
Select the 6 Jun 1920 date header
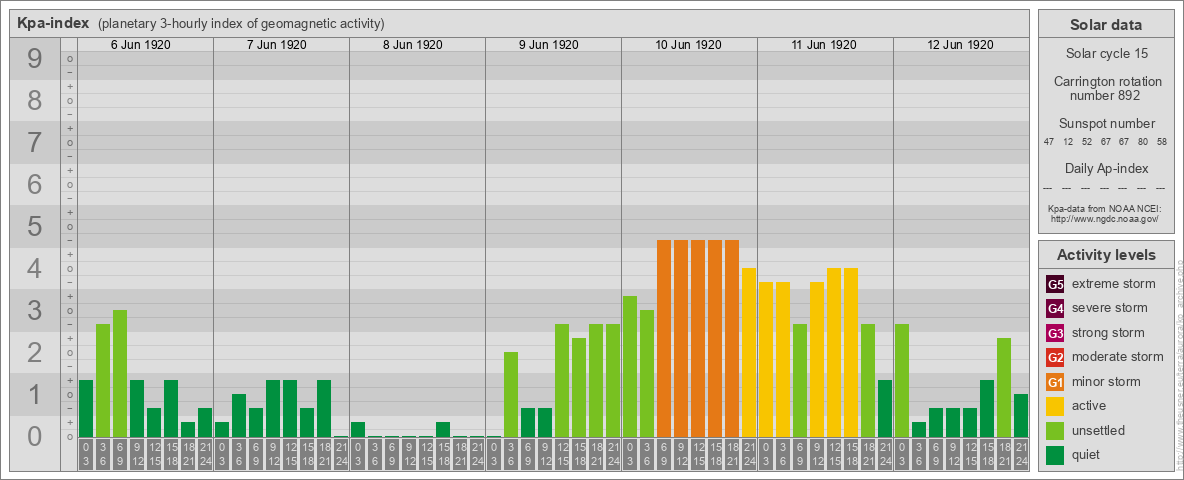(x=140, y=45)
